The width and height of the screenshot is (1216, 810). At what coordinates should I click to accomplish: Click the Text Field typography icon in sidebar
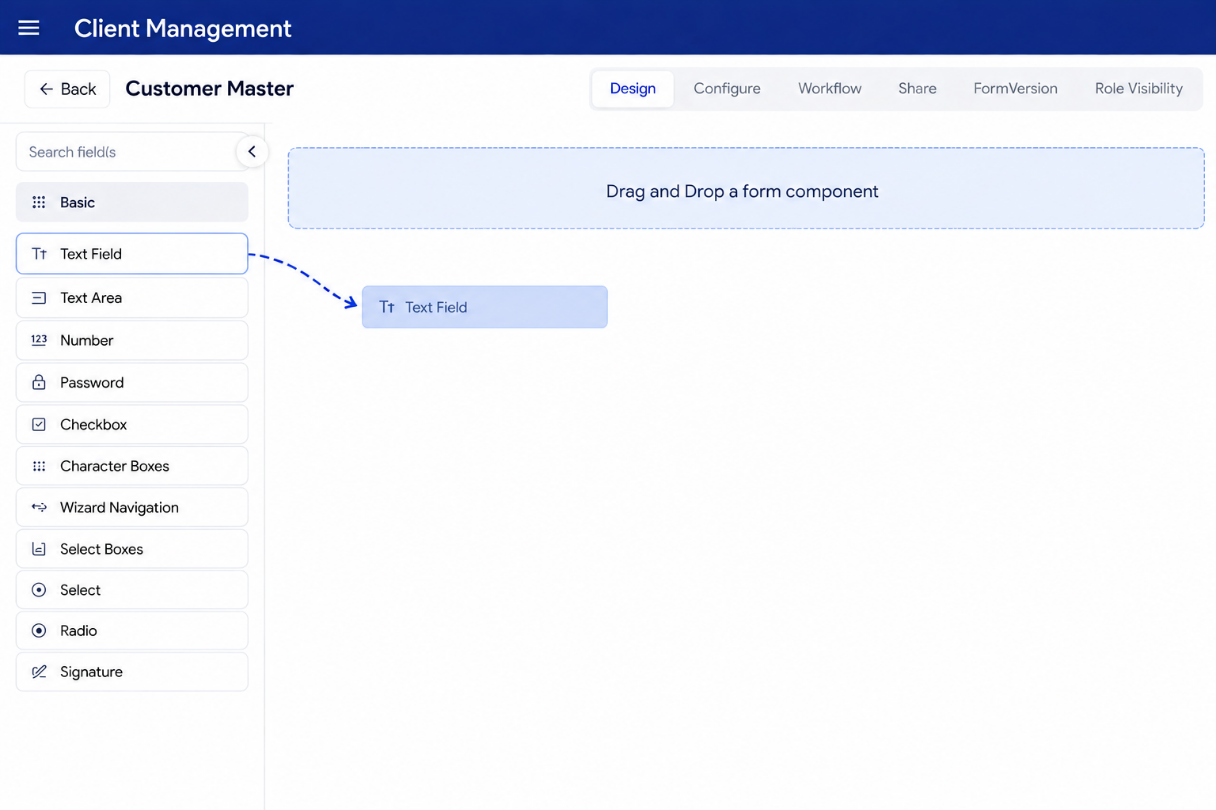pos(39,254)
